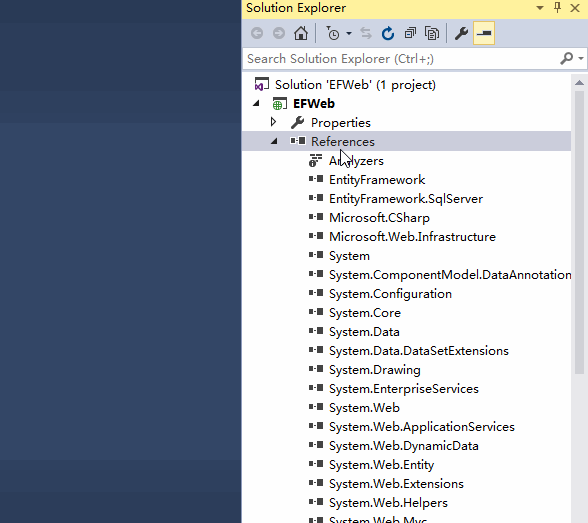Collapse All nodes in Solution Explorer
Viewport: 588px width, 523px height.
410,33
